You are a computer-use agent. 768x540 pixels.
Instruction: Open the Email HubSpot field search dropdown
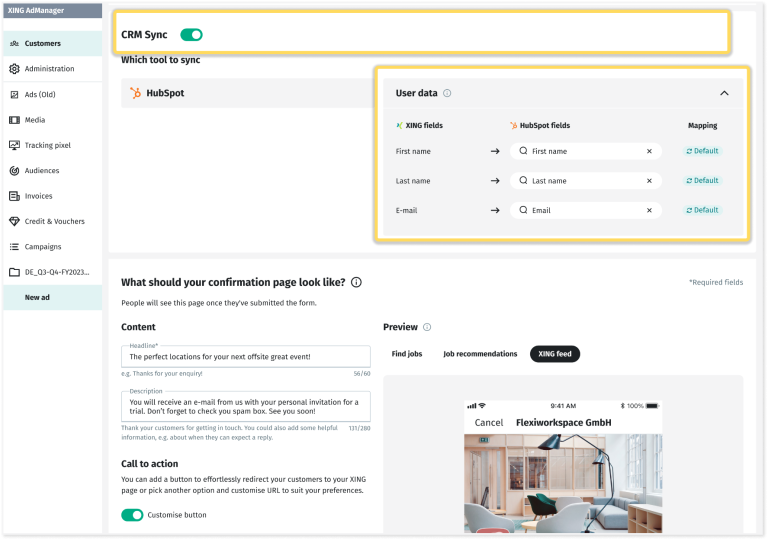pyautogui.click(x=580, y=211)
